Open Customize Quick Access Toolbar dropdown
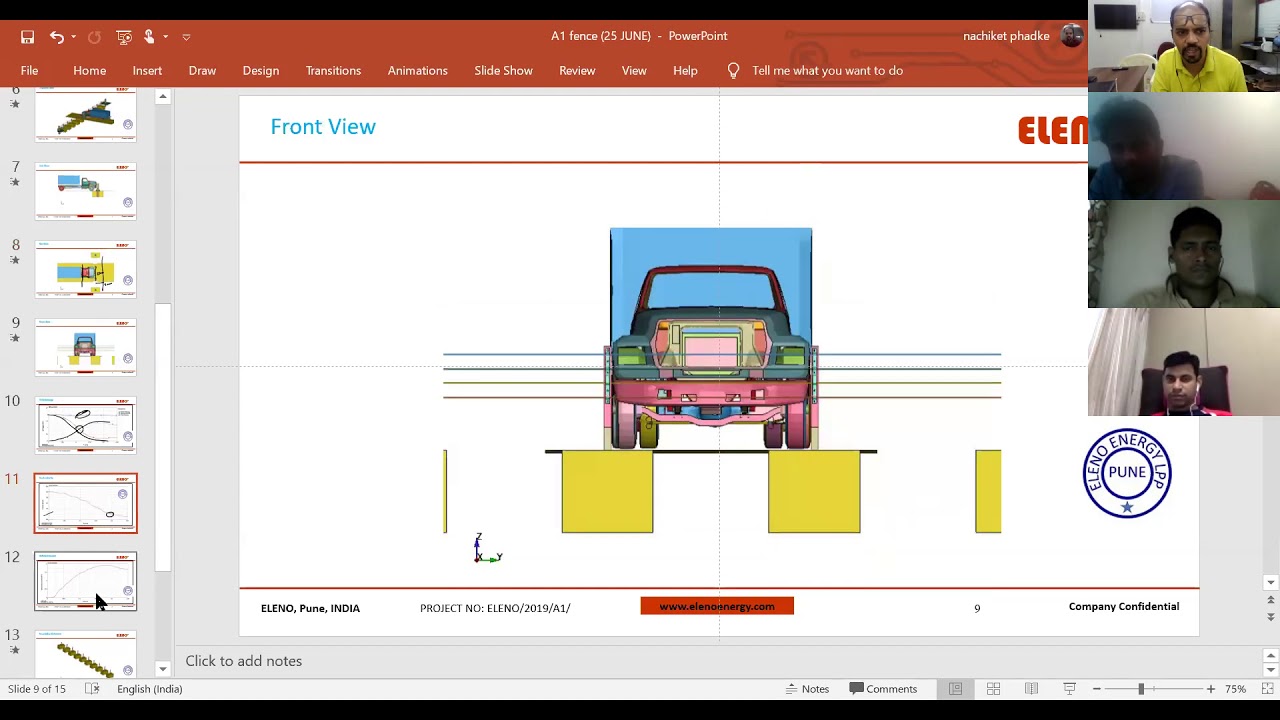The width and height of the screenshot is (1280, 720). 186,37
